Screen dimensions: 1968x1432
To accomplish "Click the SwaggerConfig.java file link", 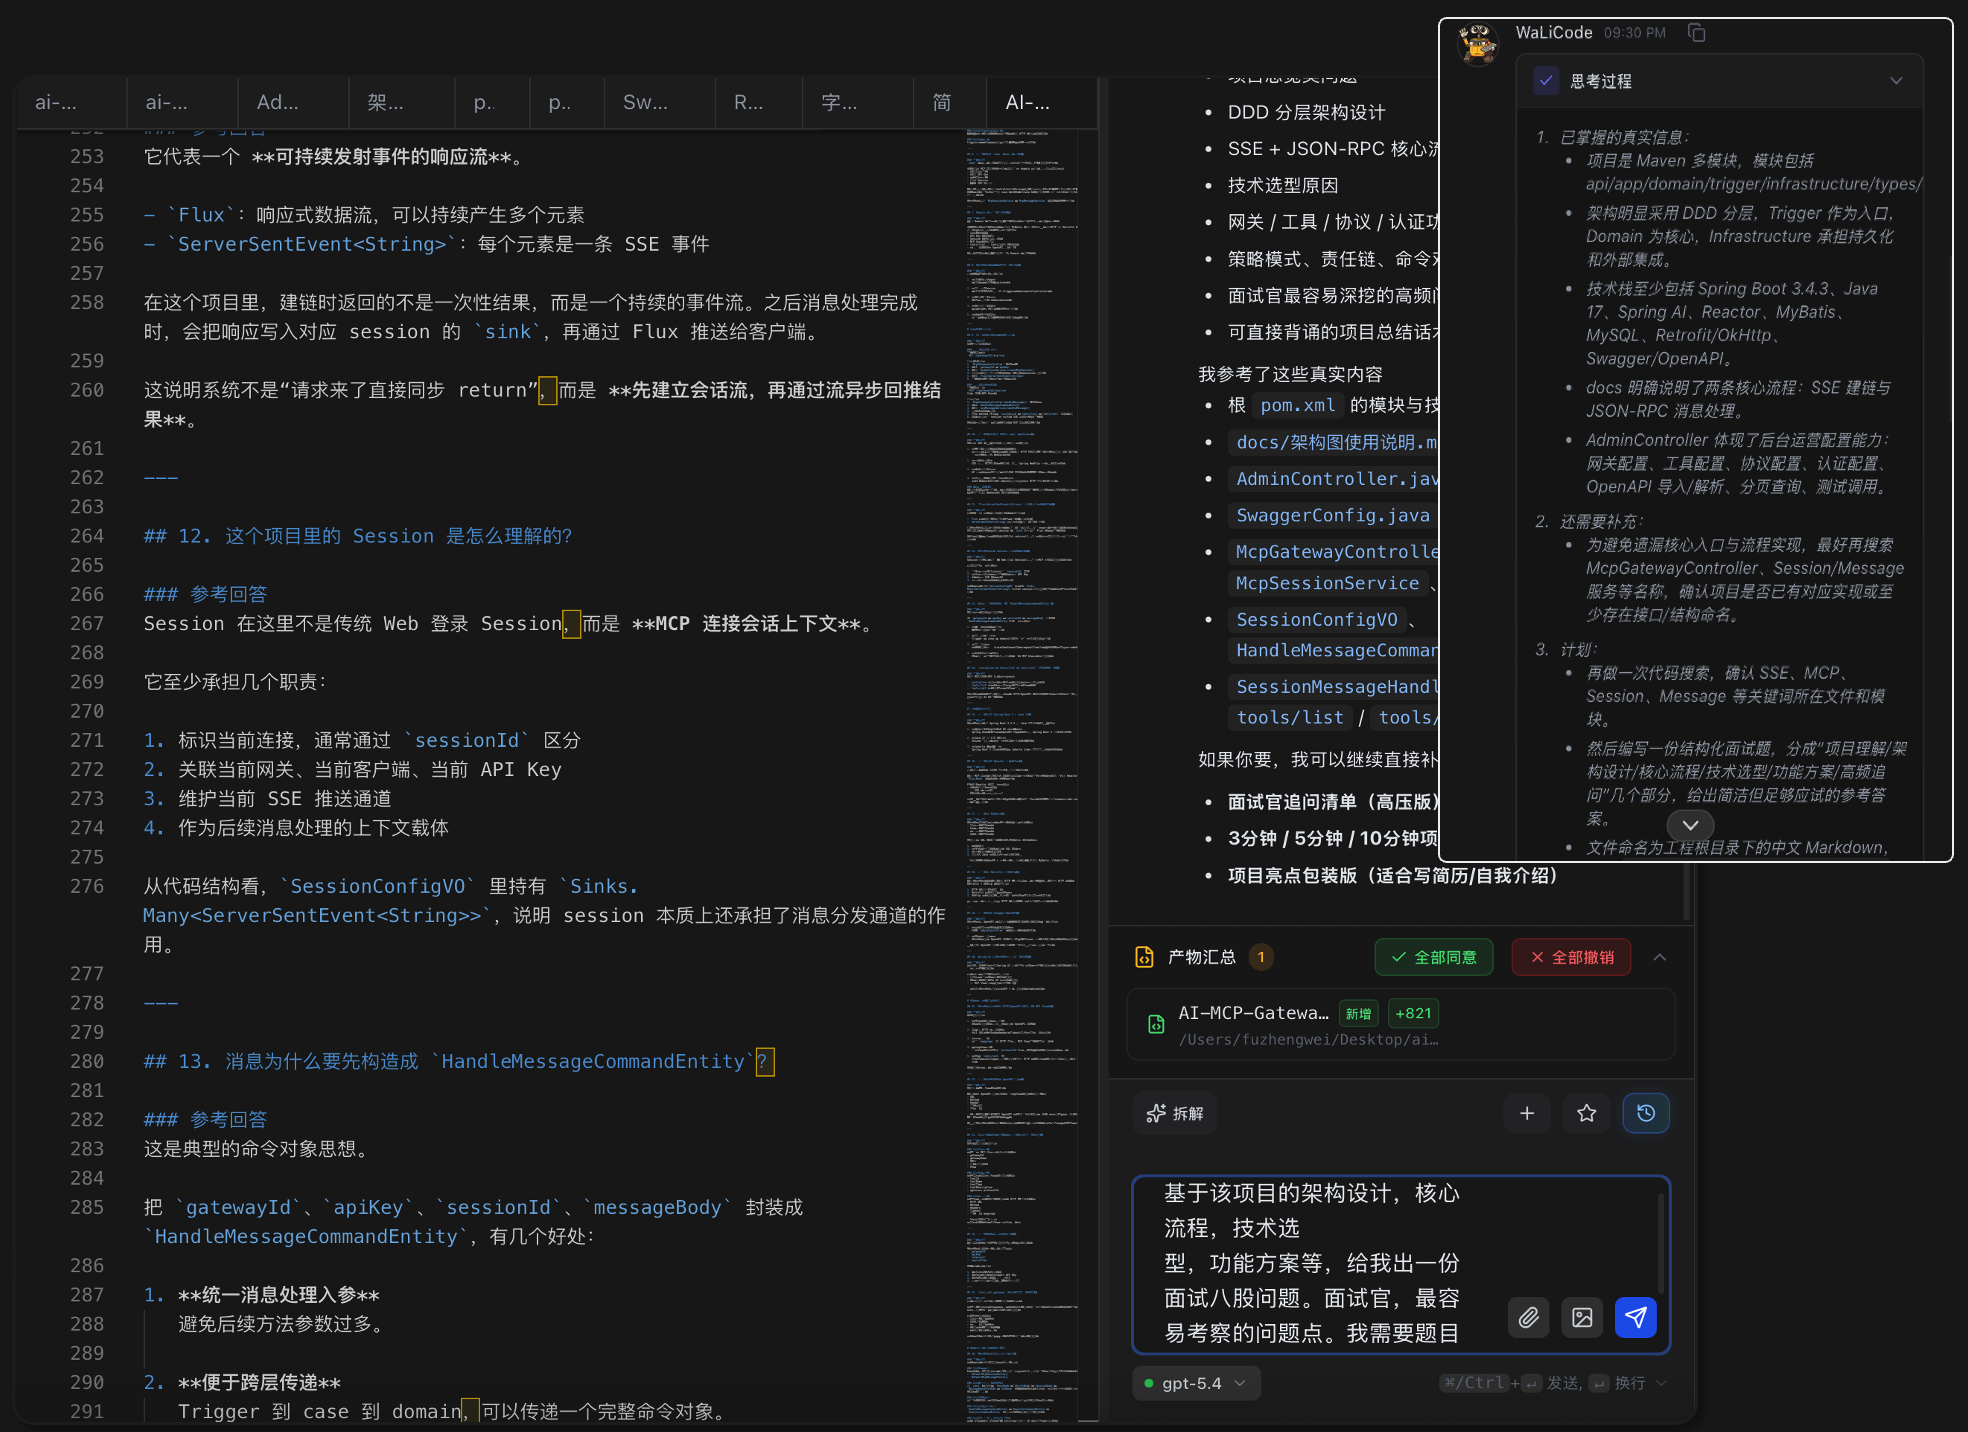I will pos(1332,515).
